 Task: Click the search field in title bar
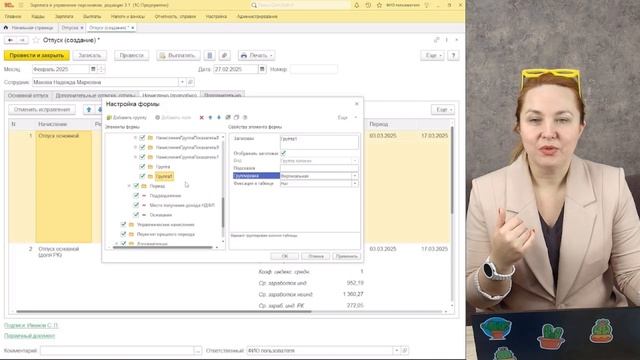tap(300, 5)
